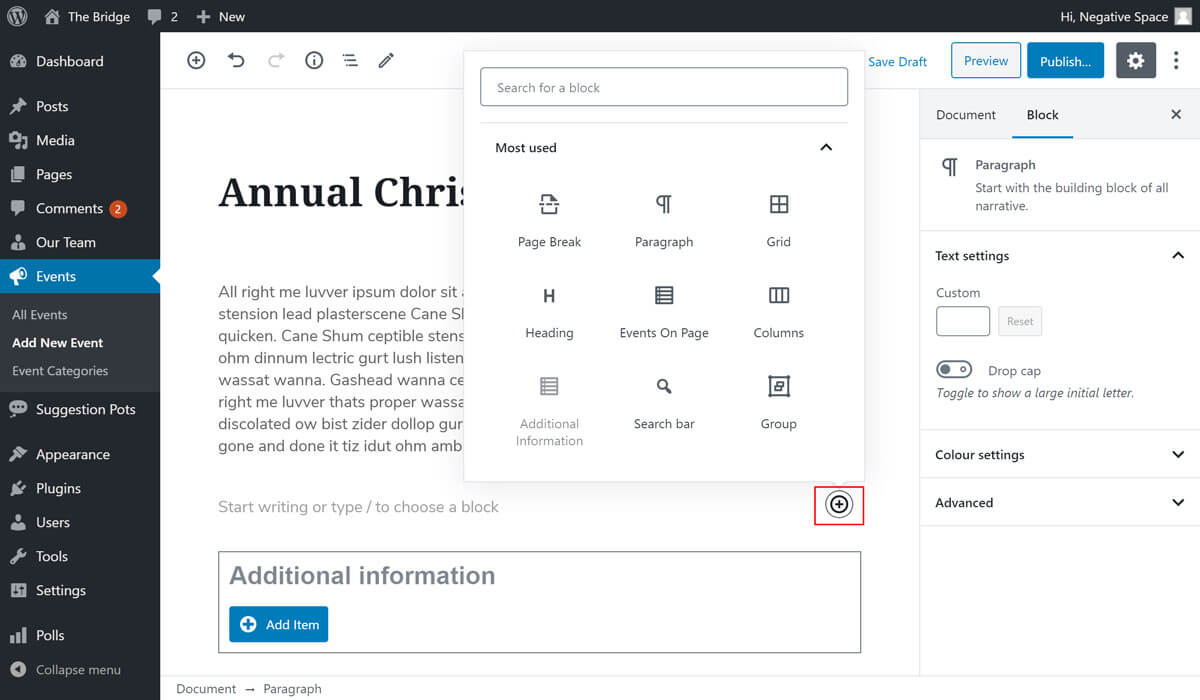Screen dimensions: 1200x700
Task: Open the settings gear panel
Action: tap(1135, 61)
